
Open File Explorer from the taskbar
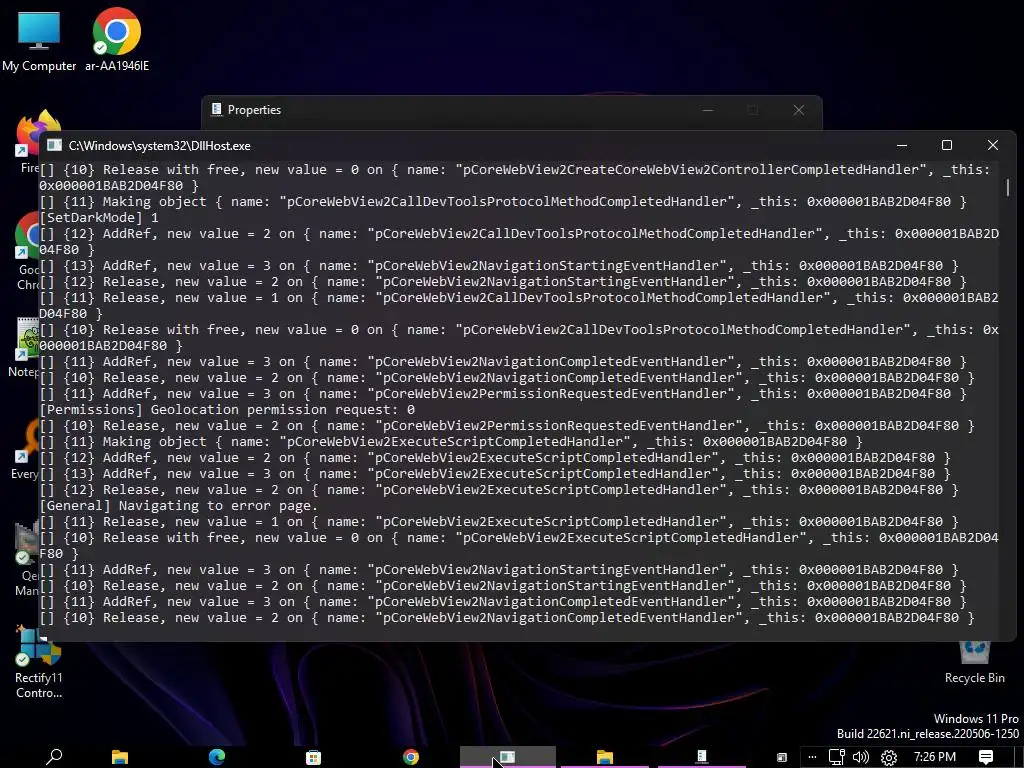click(x=120, y=757)
